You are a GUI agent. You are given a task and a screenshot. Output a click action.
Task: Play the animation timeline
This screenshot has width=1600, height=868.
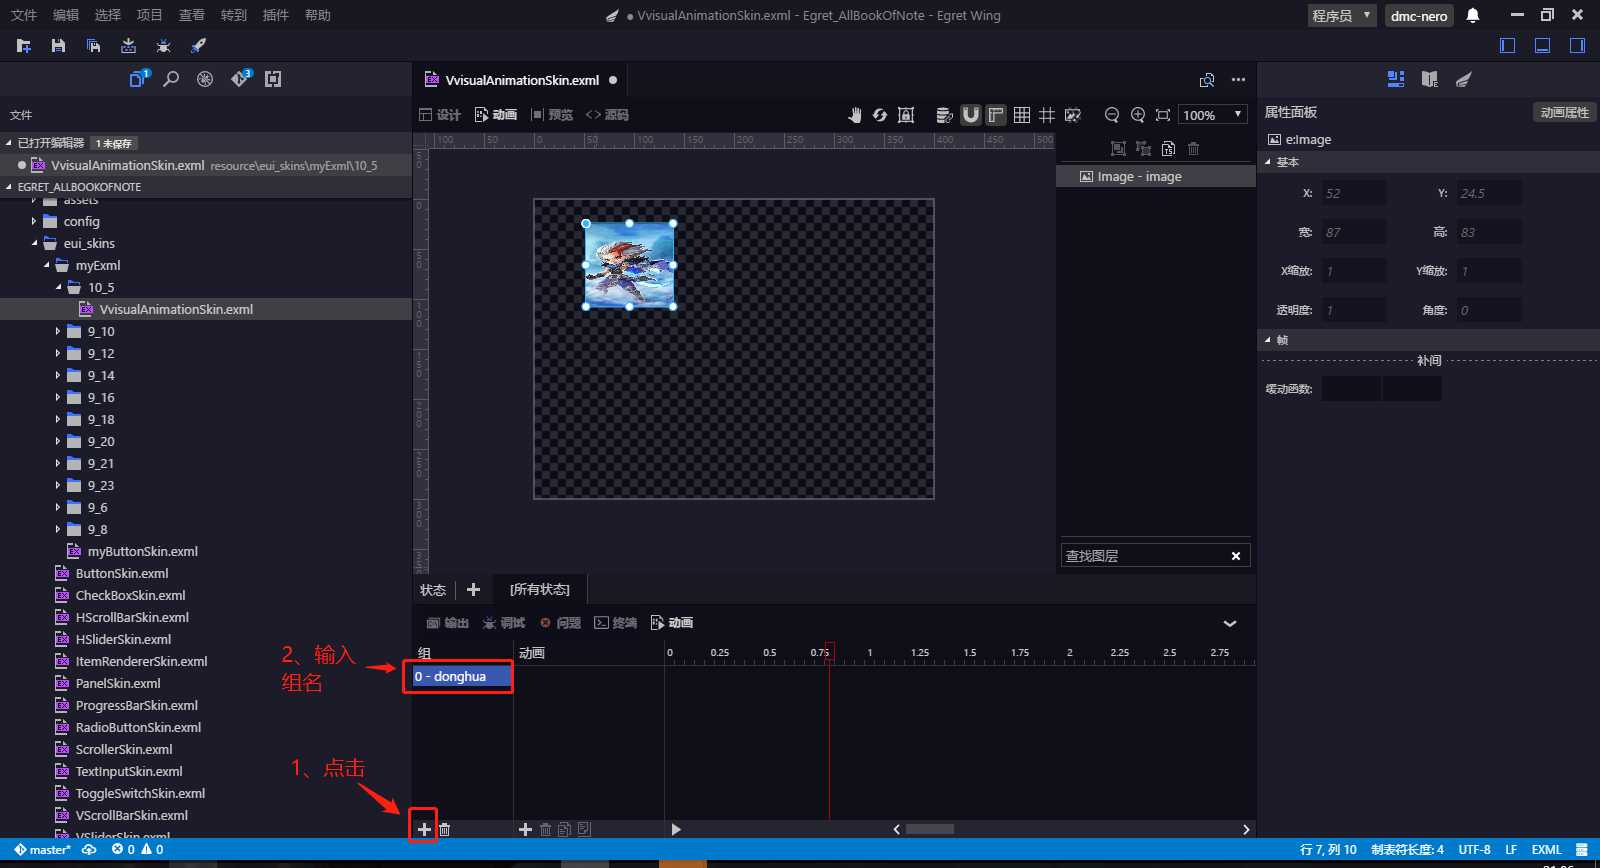[676, 829]
